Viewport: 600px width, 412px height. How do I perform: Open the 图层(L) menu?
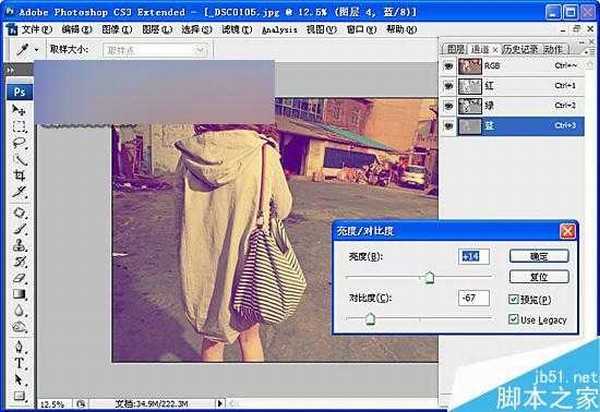point(157,29)
